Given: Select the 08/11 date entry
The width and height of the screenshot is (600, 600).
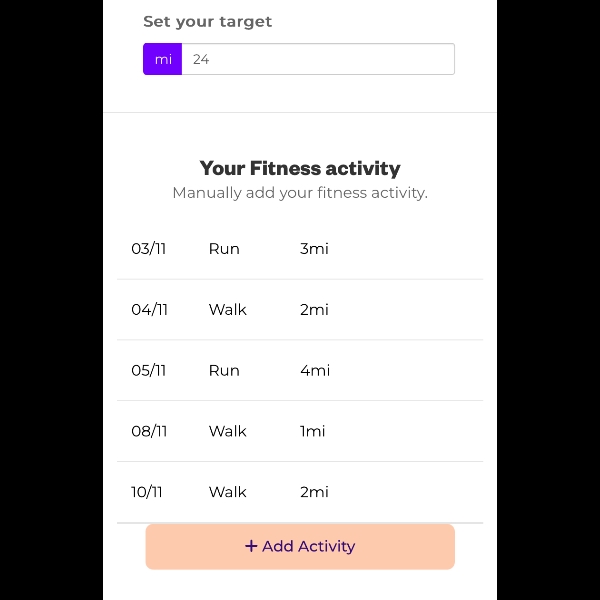Looking at the screenshot, I should (149, 432).
